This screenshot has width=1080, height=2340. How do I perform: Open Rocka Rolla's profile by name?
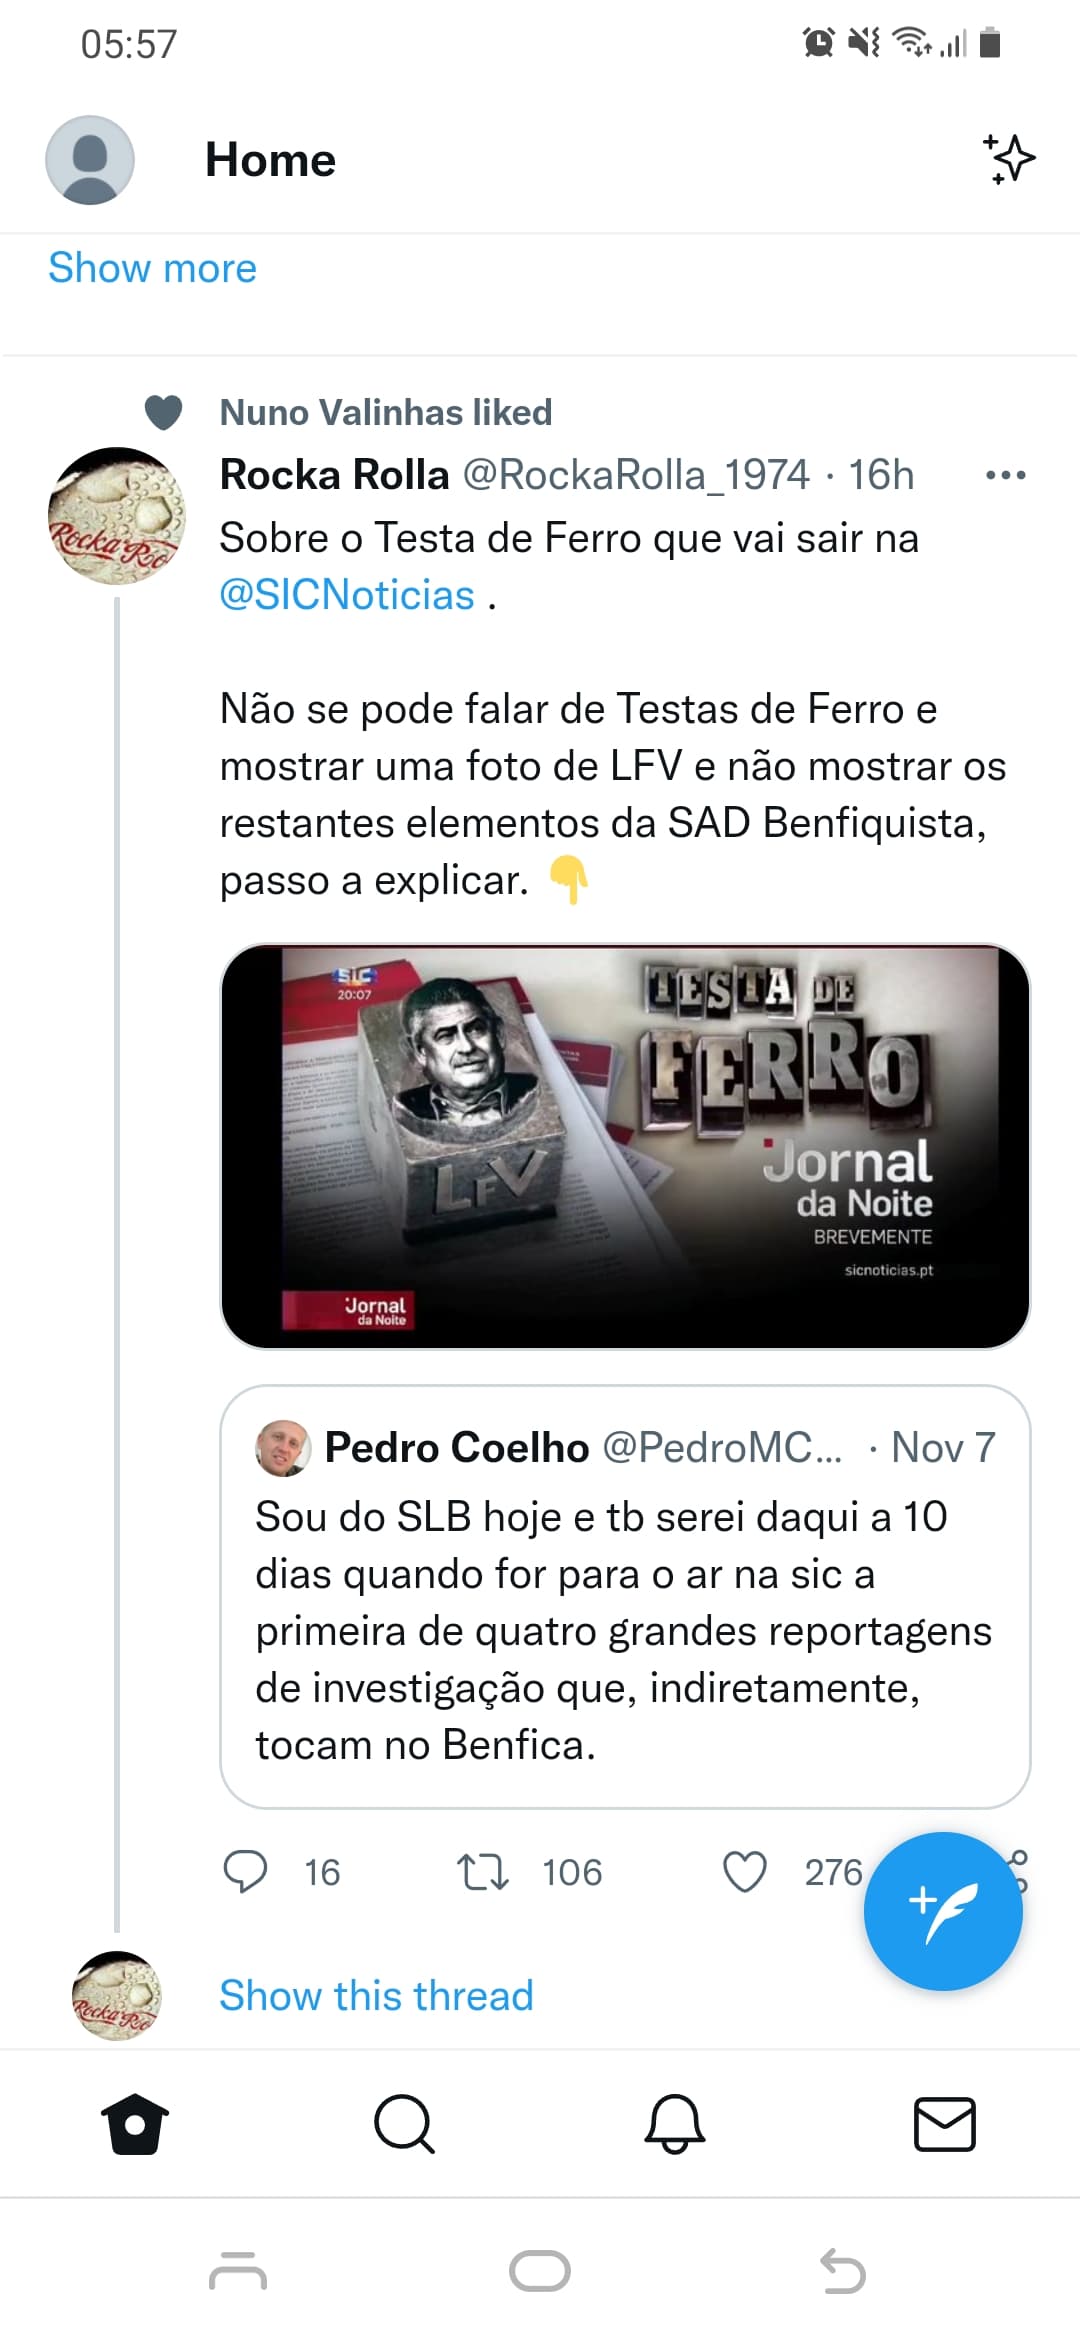click(x=335, y=475)
